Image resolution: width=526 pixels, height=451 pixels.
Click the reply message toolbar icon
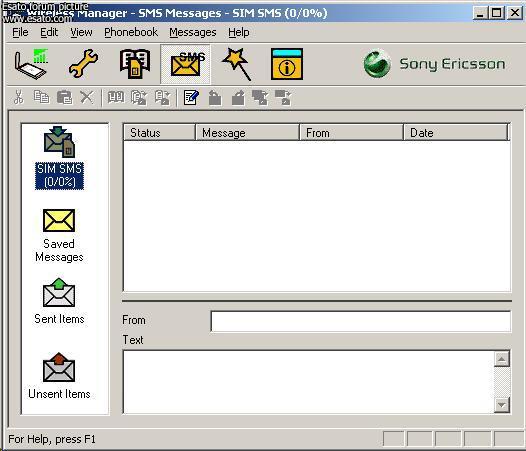click(x=215, y=98)
